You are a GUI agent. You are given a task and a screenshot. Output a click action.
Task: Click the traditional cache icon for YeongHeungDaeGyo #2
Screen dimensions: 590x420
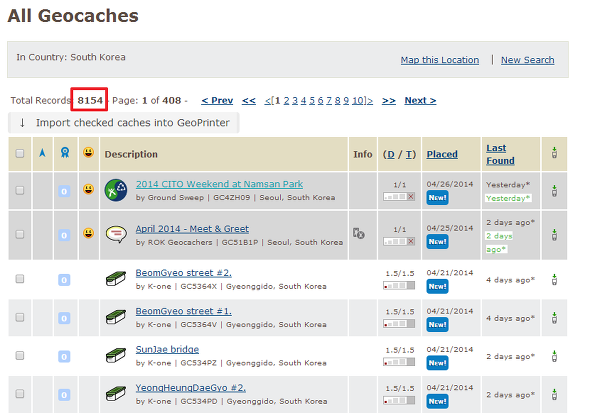[x=116, y=394]
